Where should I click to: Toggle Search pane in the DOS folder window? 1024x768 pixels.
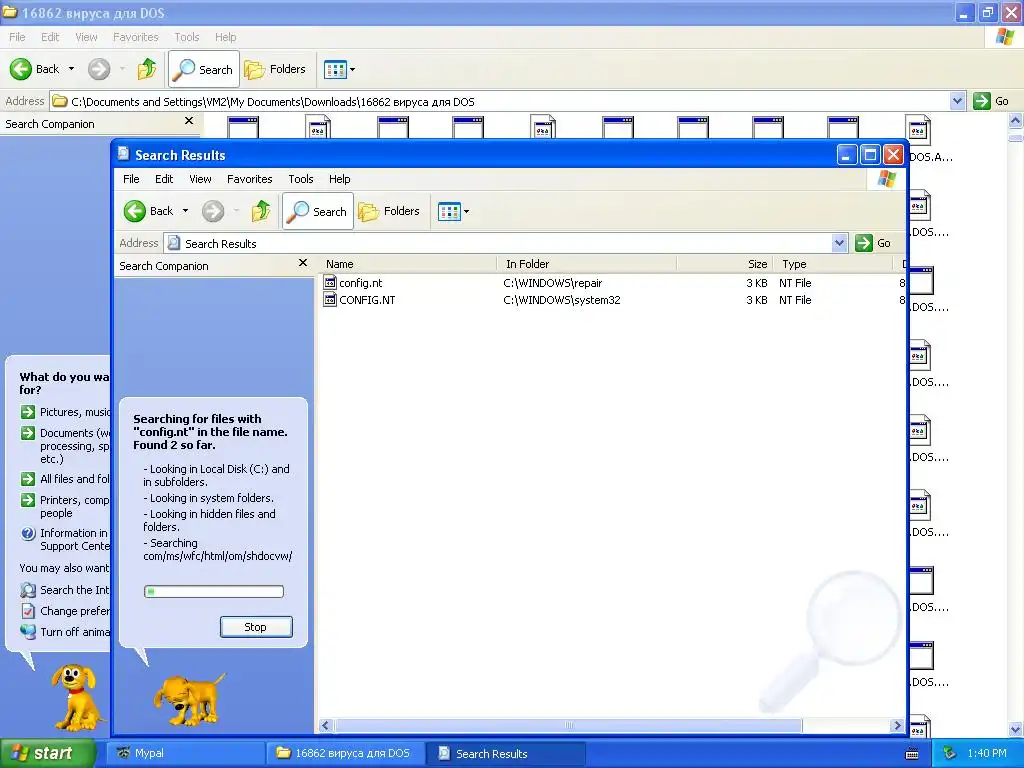click(204, 69)
